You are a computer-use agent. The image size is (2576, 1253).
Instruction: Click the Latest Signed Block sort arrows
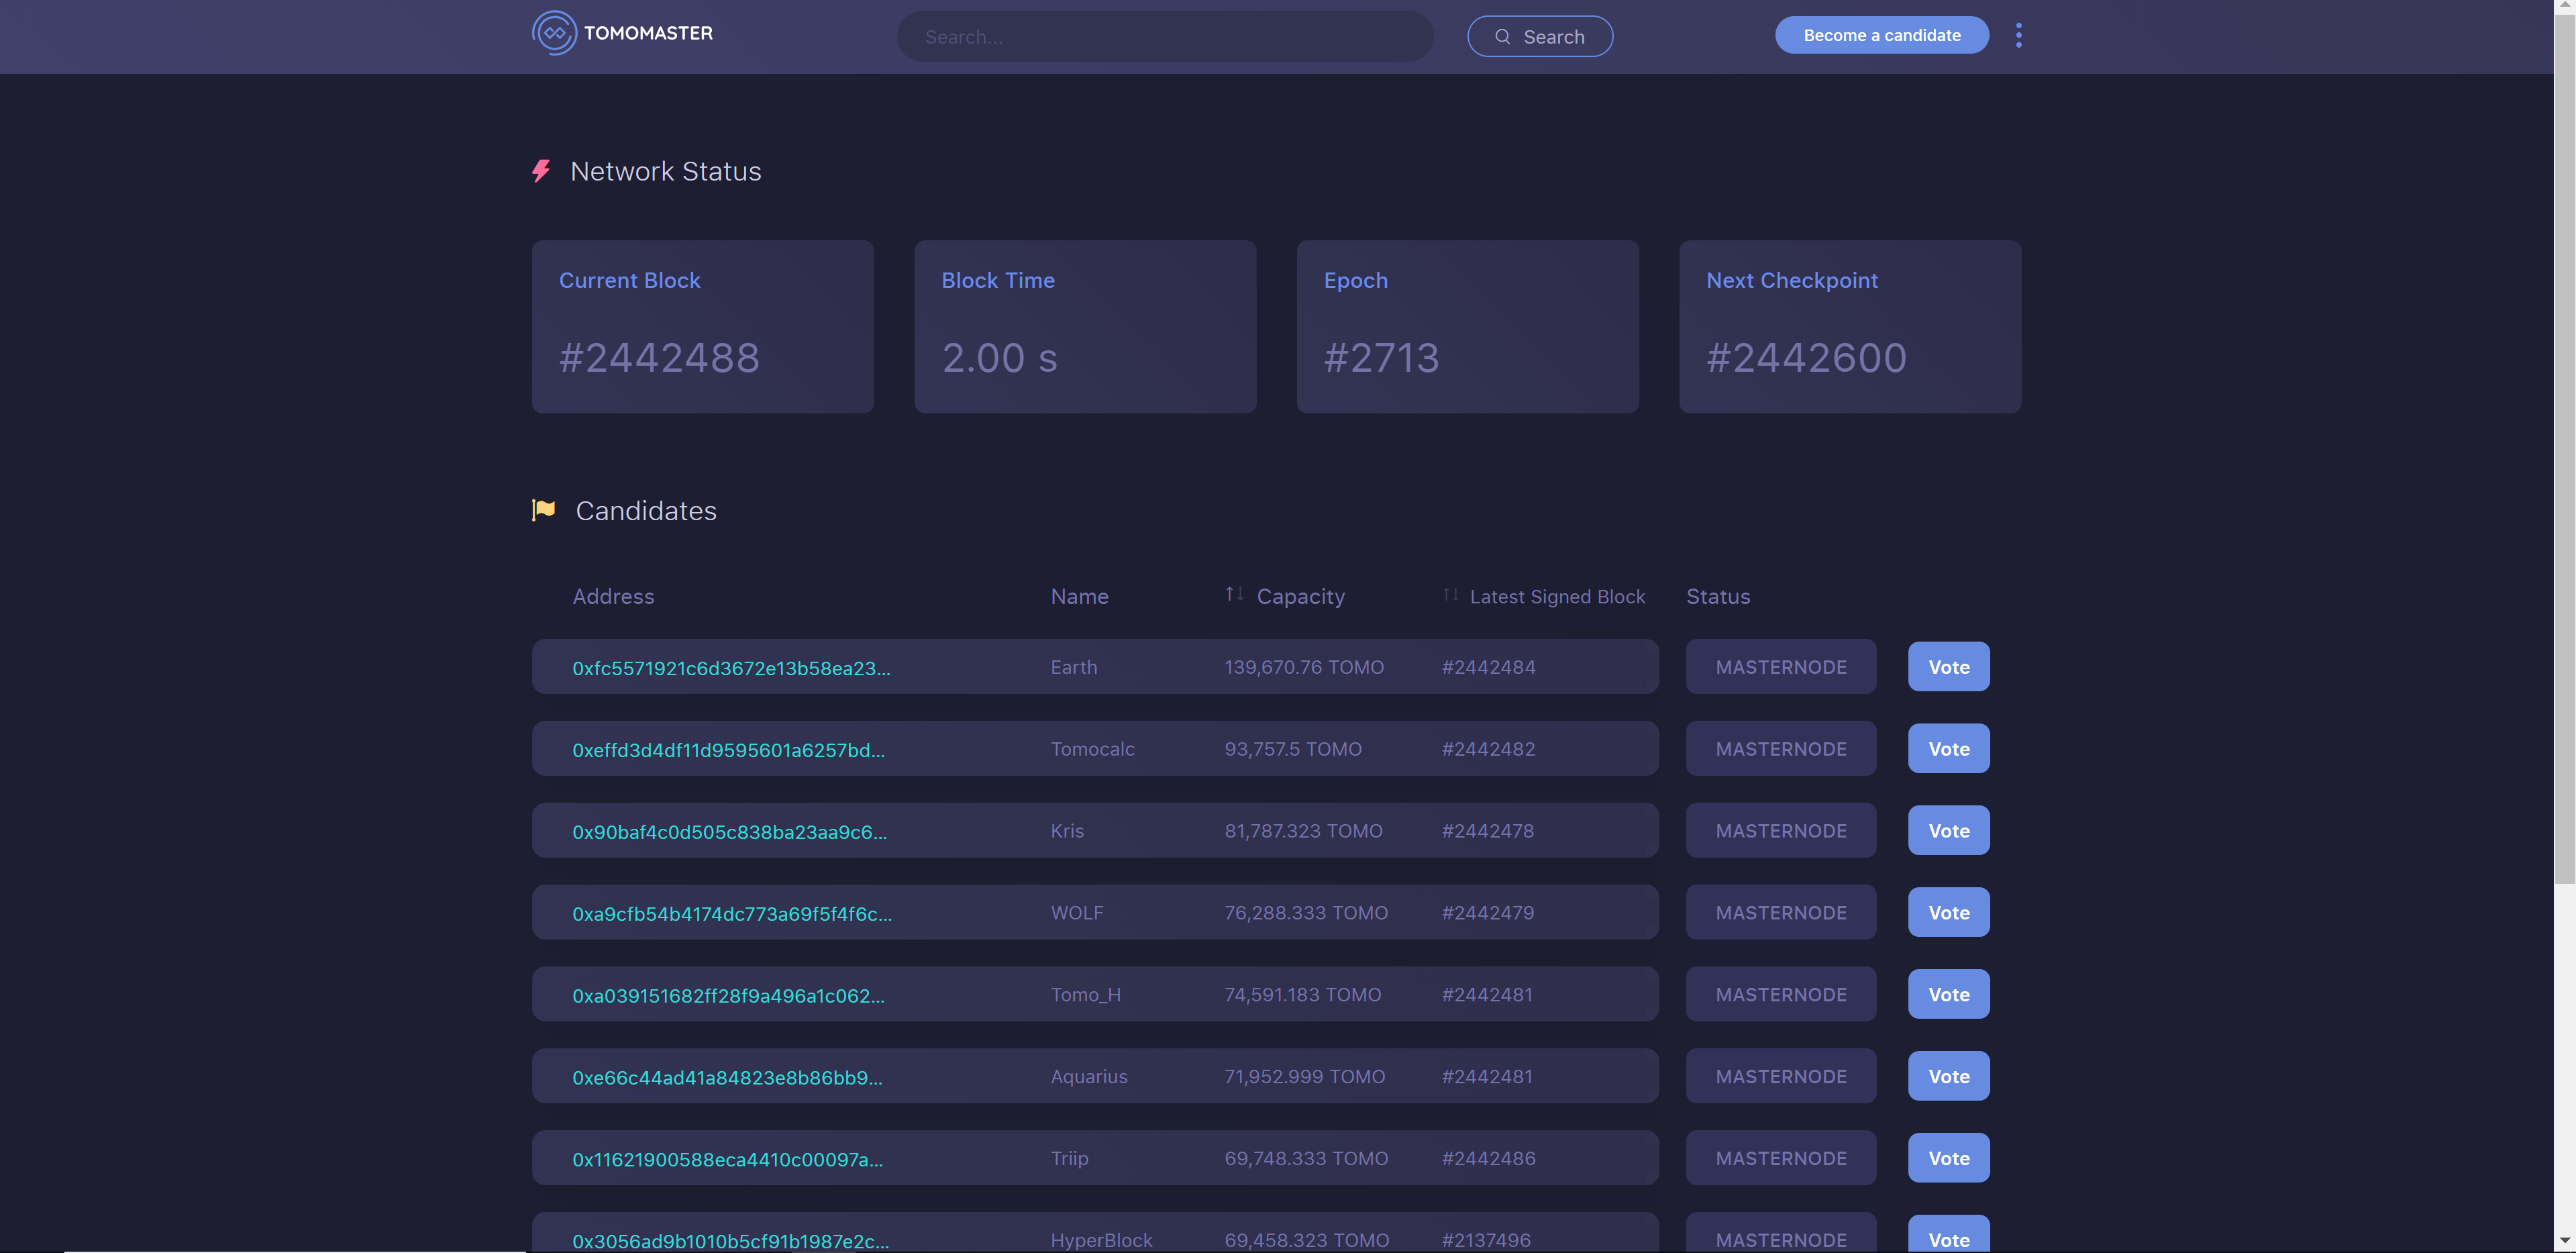(1450, 595)
